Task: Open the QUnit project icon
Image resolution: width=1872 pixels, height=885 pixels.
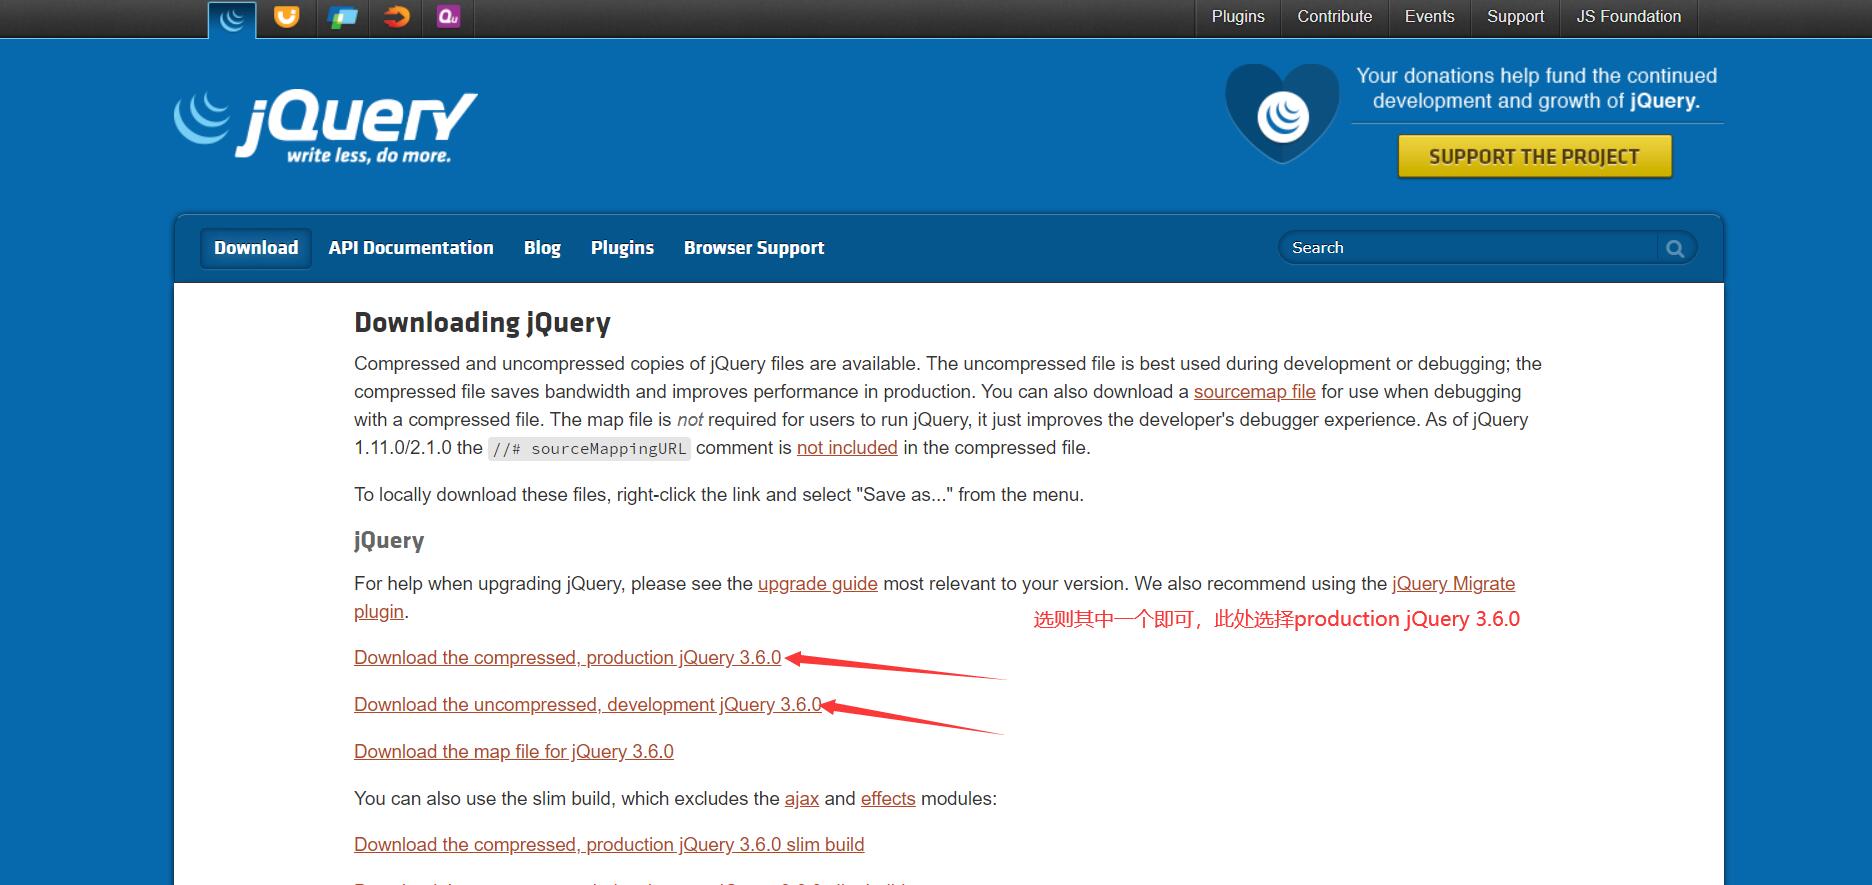Action: tap(449, 17)
